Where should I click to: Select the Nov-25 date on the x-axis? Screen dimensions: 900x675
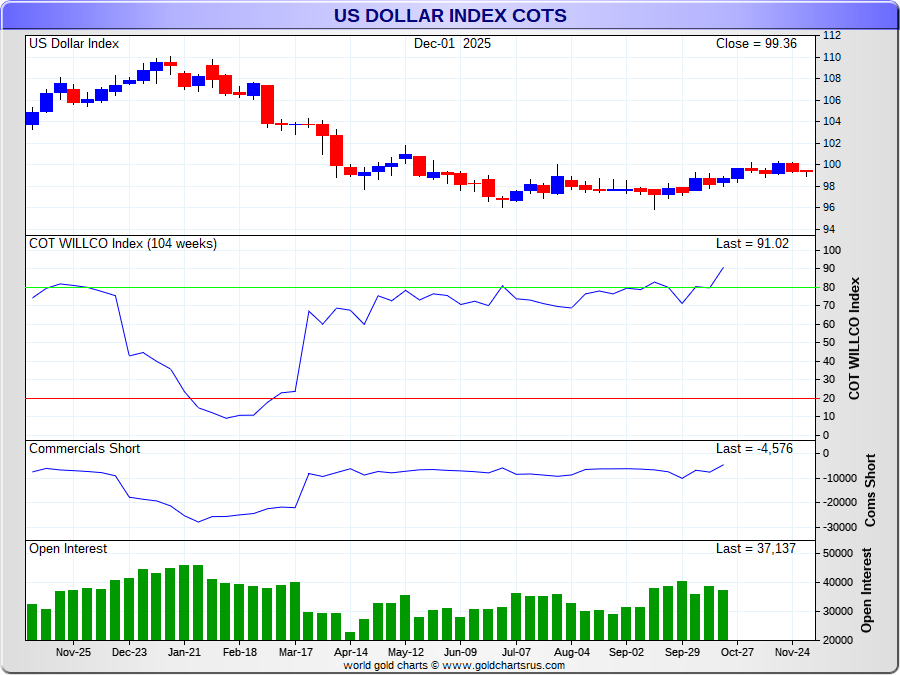pyautogui.click(x=73, y=651)
